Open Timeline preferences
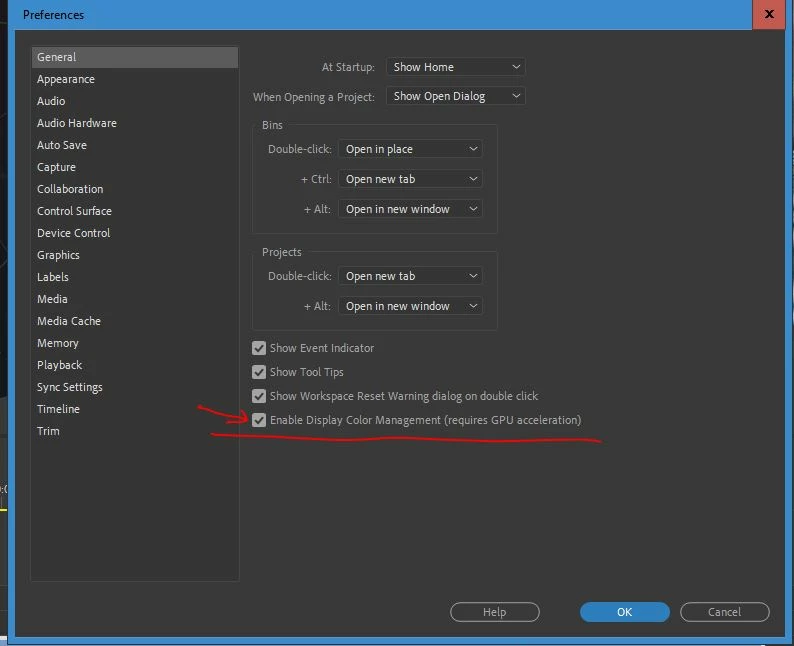794x646 pixels. click(135, 409)
